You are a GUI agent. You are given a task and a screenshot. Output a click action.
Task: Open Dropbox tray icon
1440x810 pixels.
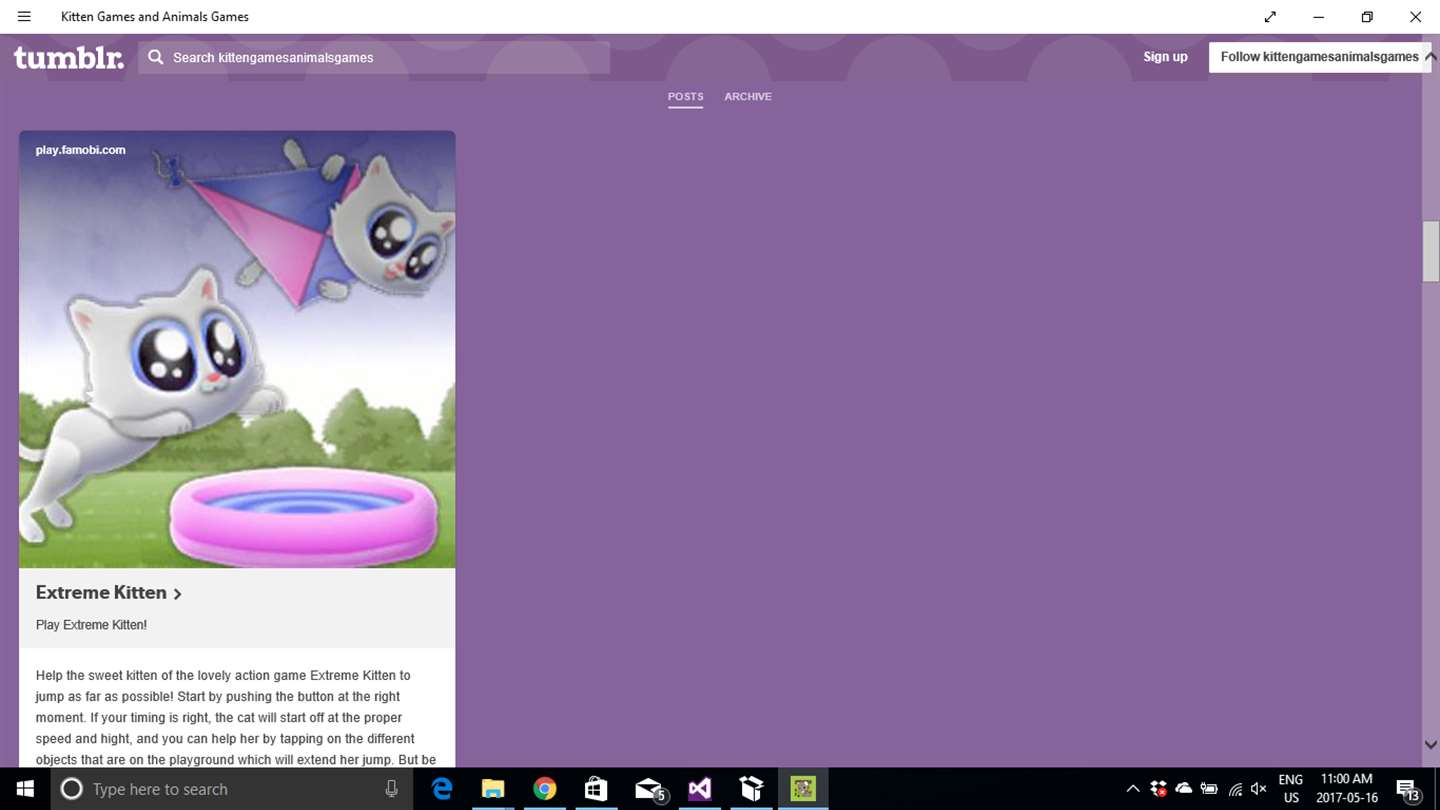pyautogui.click(x=1158, y=789)
